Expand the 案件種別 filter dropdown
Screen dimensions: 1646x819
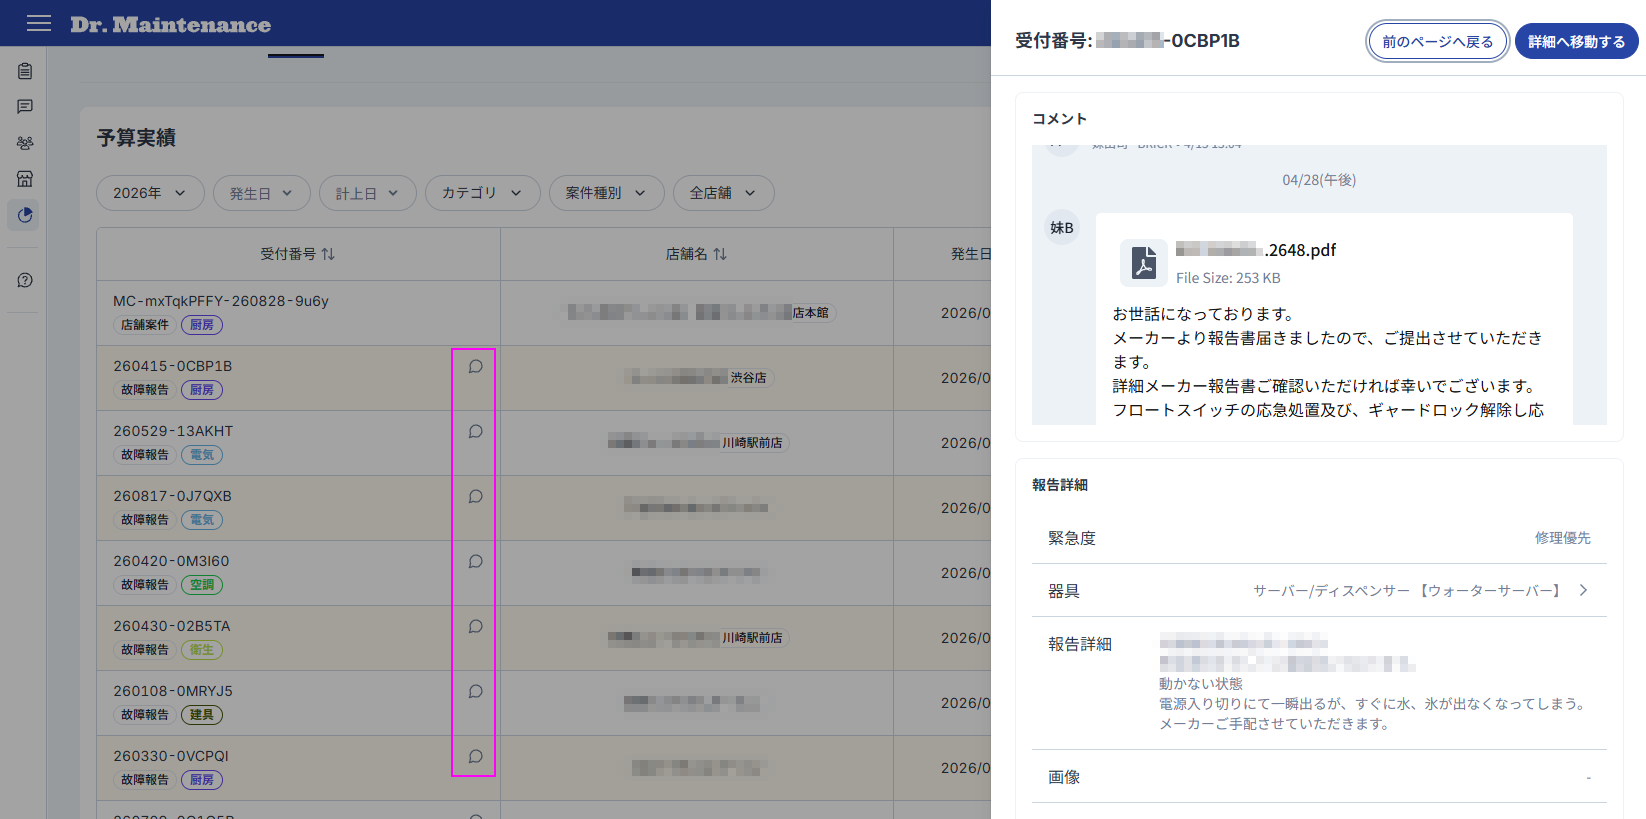[x=607, y=193]
